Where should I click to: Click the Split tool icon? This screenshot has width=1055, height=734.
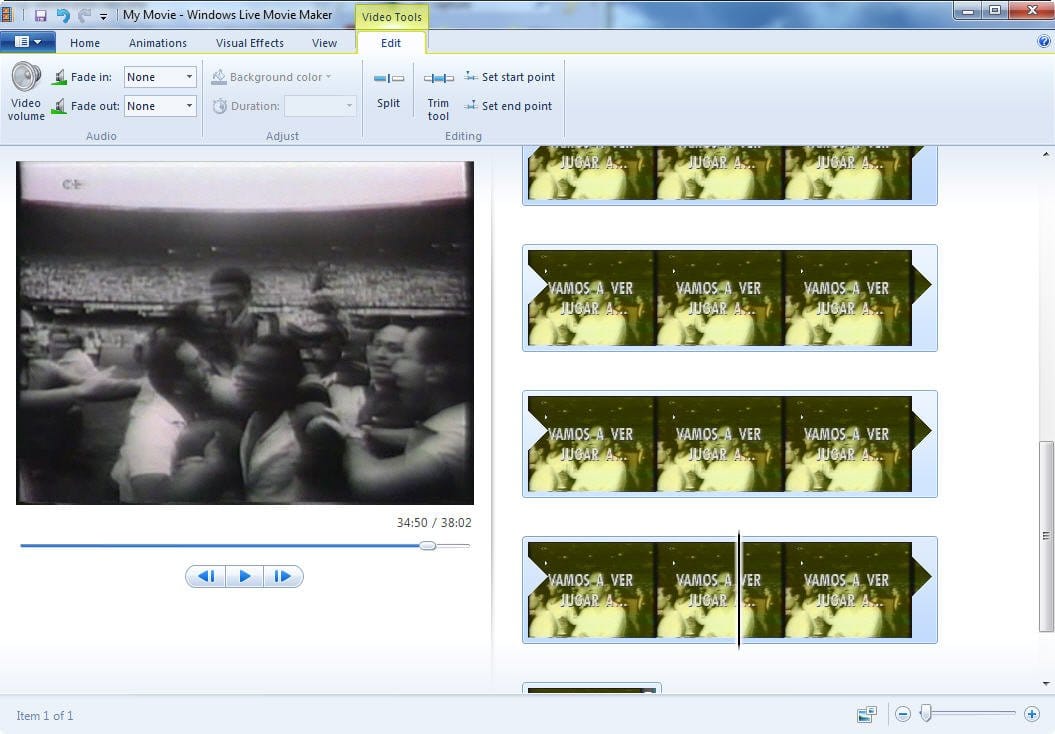pyautogui.click(x=389, y=78)
